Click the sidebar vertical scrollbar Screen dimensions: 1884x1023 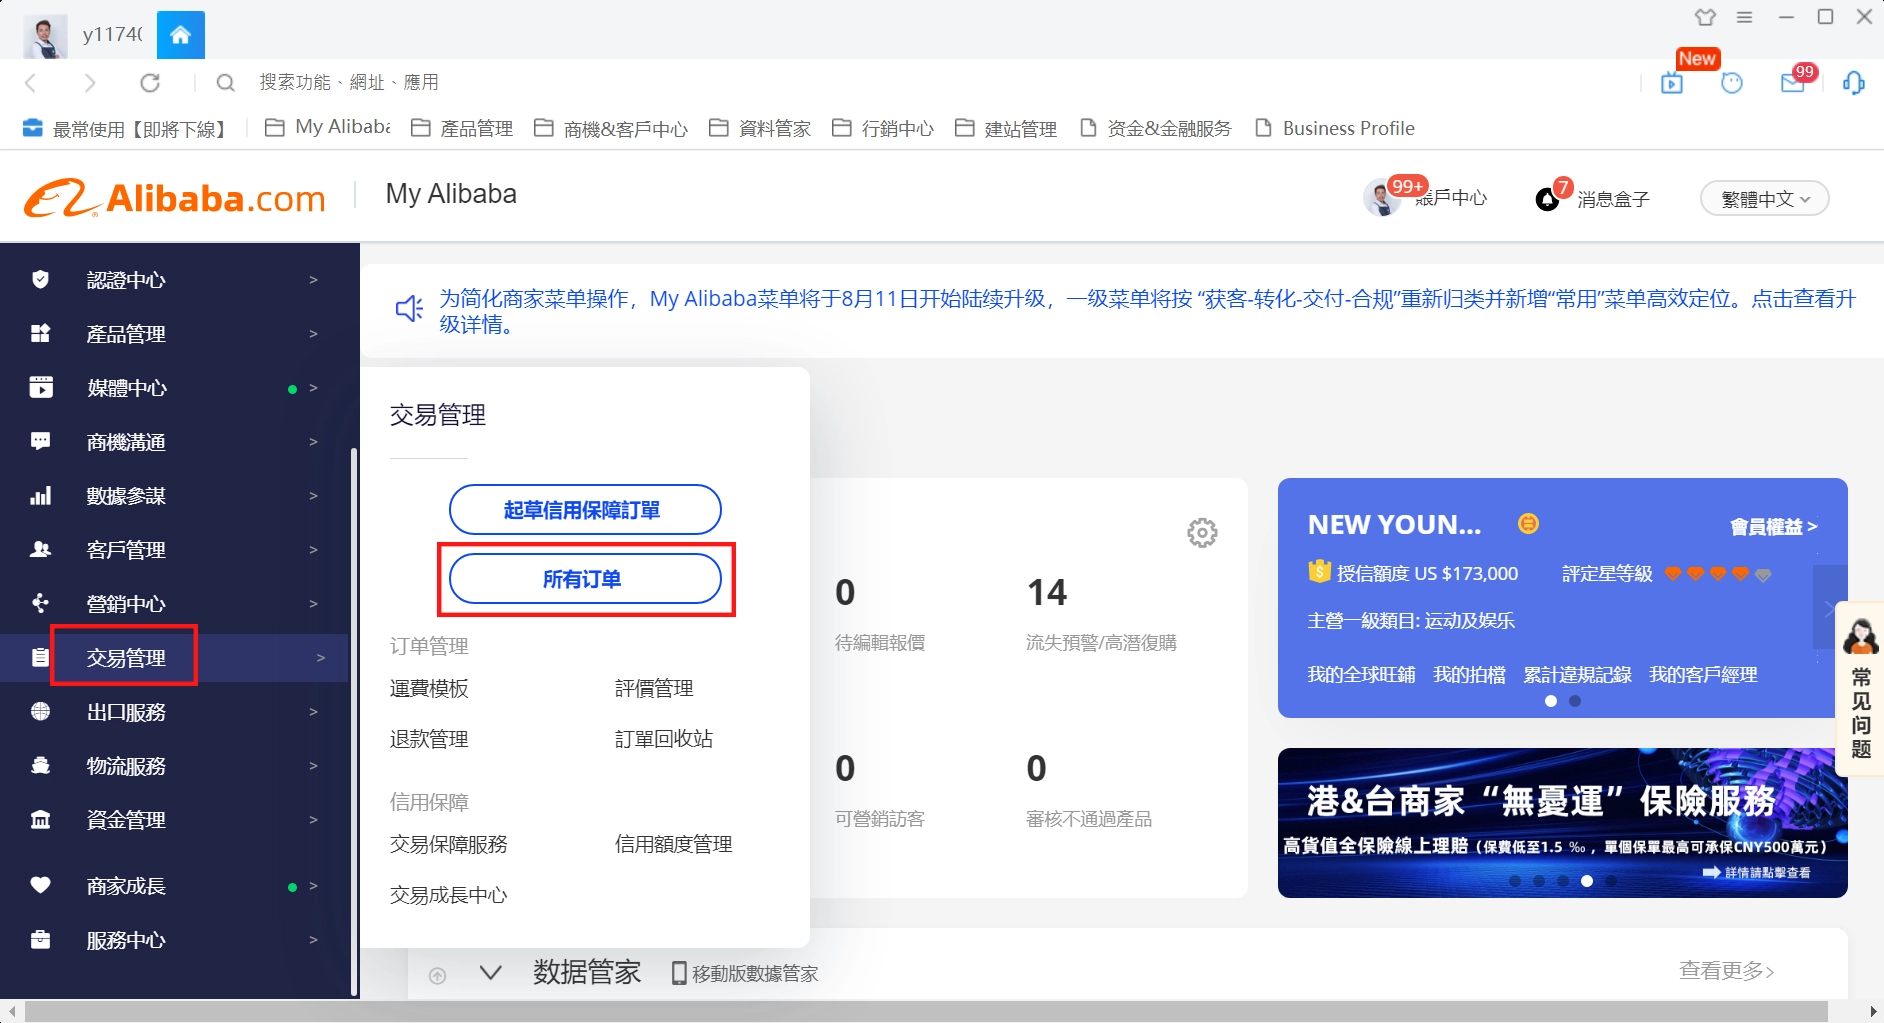pyautogui.click(x=353, y=721)
